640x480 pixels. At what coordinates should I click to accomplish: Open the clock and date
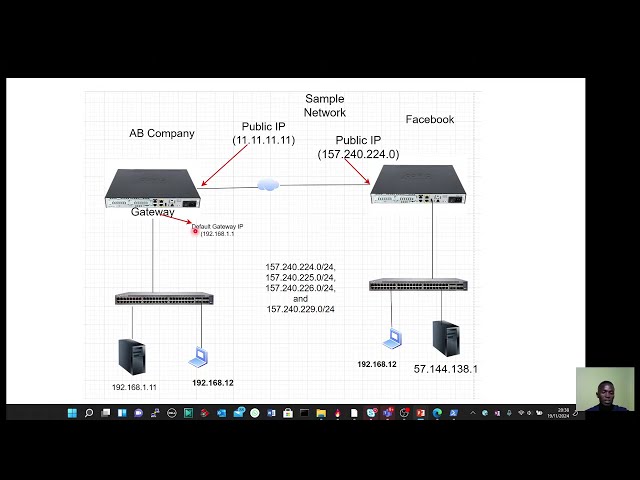[558, 413]
